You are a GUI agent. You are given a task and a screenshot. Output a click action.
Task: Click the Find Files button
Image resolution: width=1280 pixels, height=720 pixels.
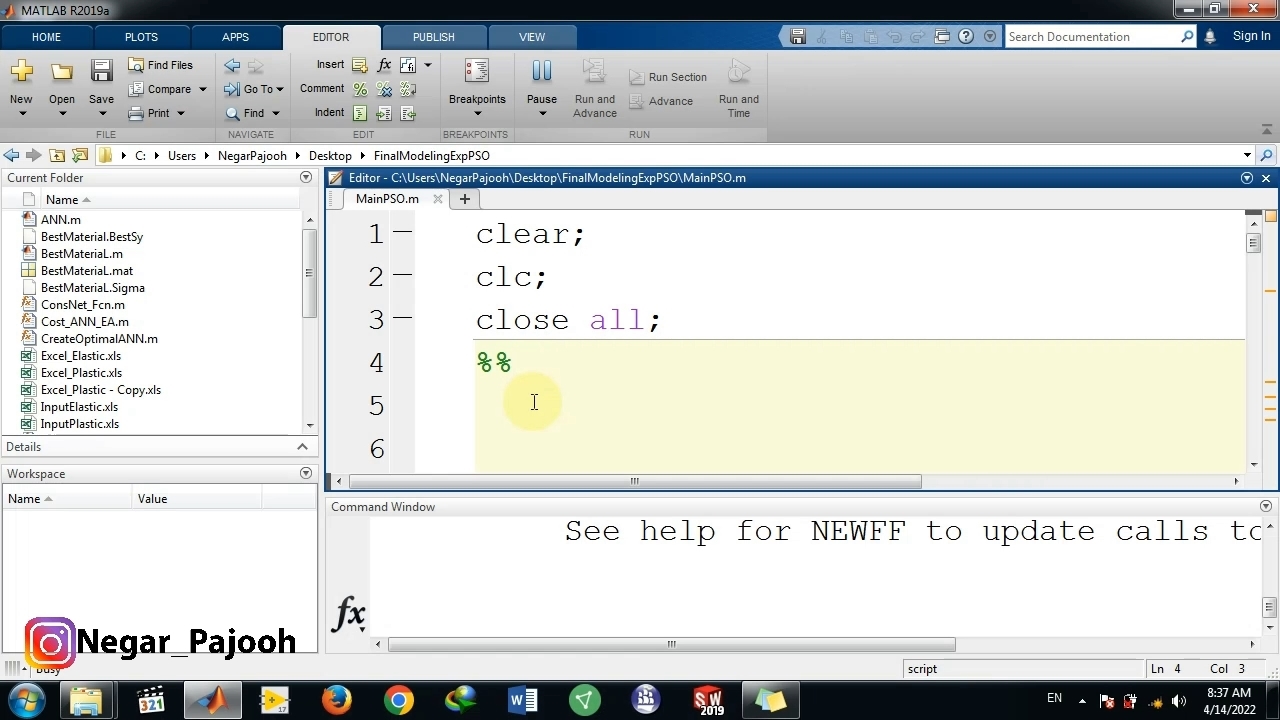(160, 65)
